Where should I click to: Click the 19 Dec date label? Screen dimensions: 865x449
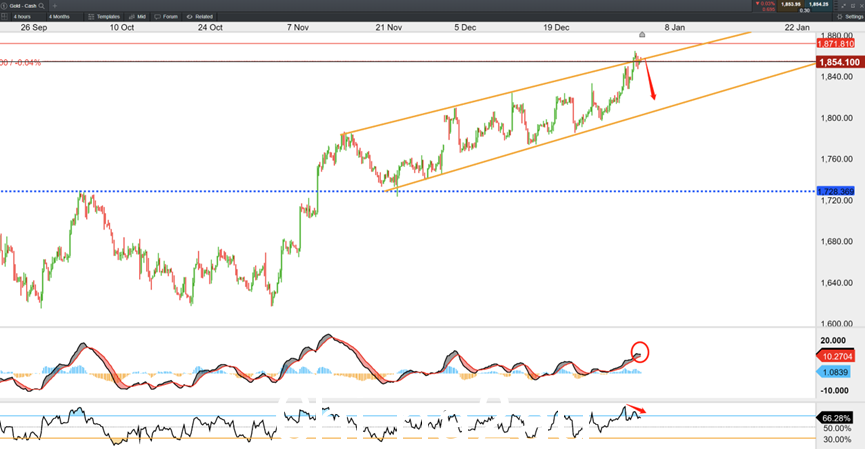556,27
